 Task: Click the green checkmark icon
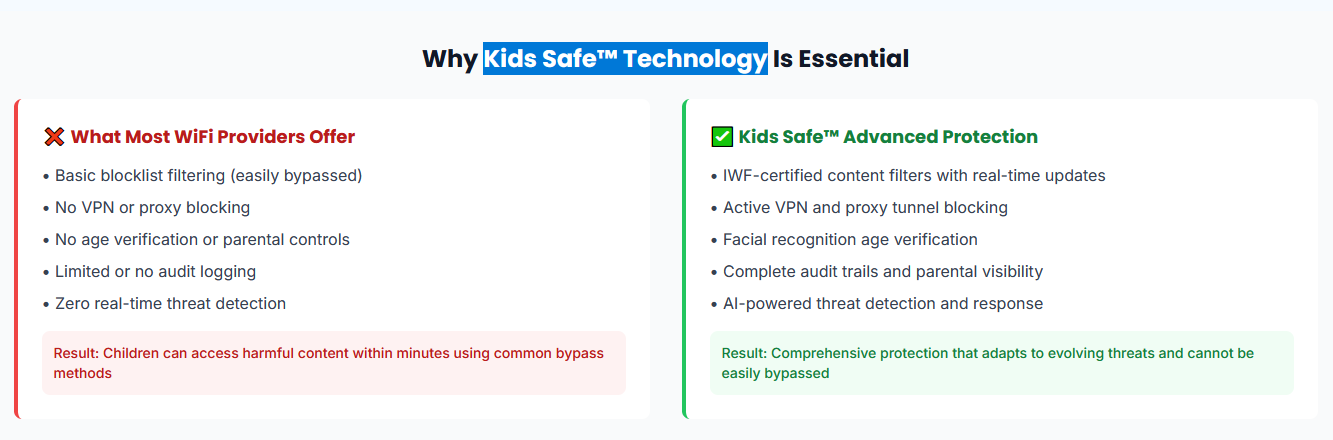pos(722,137)
